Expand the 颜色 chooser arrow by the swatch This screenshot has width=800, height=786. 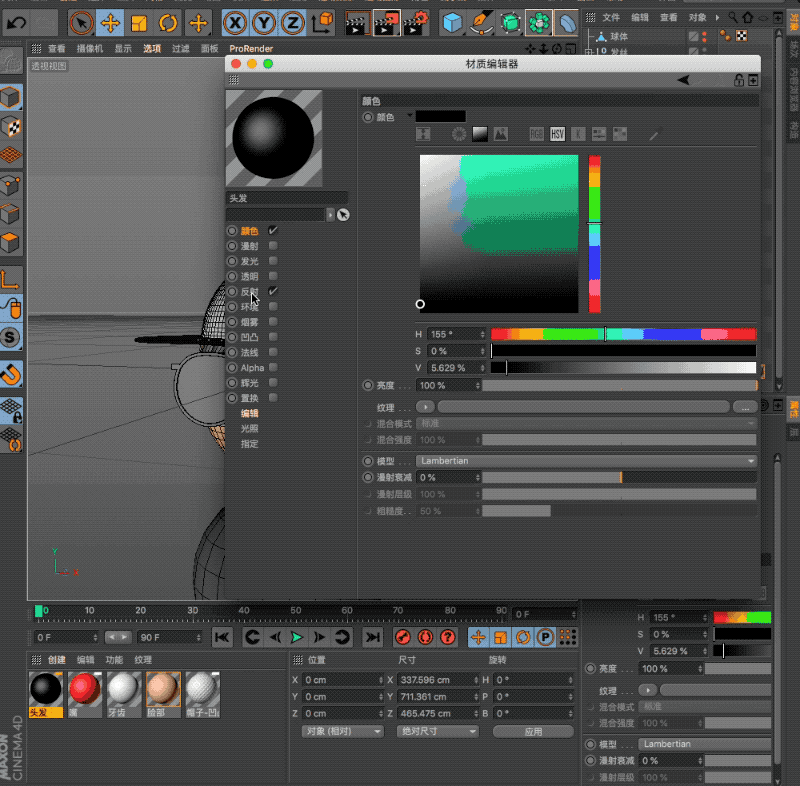(x=409, y=116)
